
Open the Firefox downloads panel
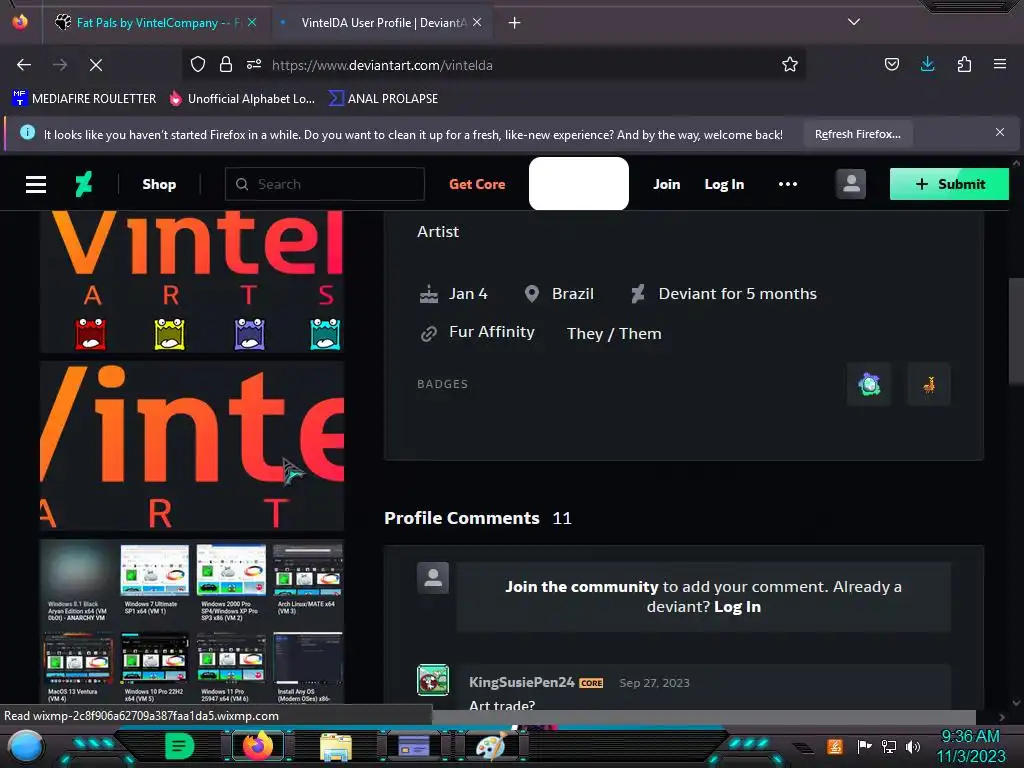click(927, 64)
